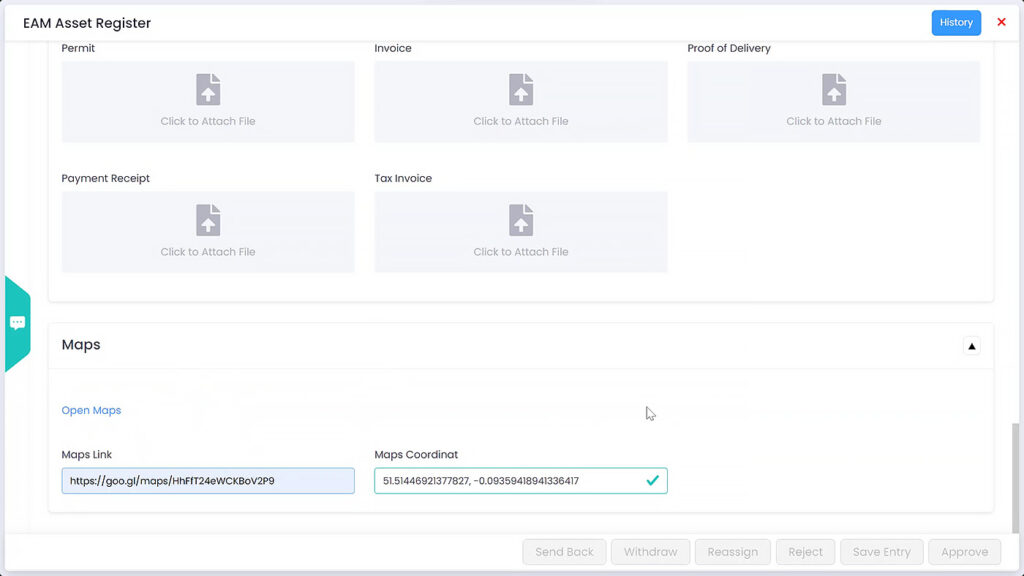Withdraw the entry
Image resolution: width=1024 pixels, height=576 pixels.
650,551
